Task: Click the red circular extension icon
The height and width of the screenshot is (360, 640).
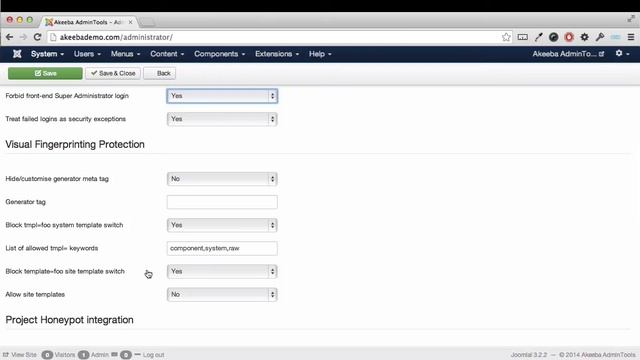Action: coord(569,37)
